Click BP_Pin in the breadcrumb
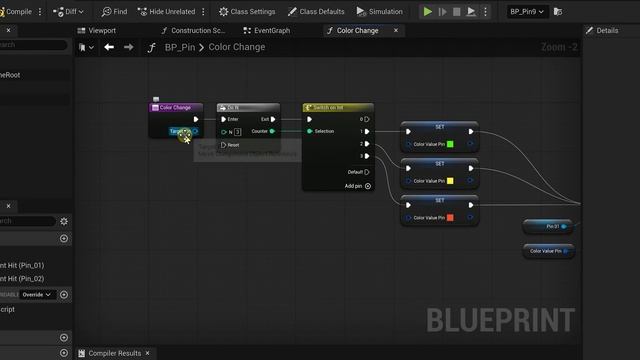Screen dimensions: 640x360 coord(180,47)
